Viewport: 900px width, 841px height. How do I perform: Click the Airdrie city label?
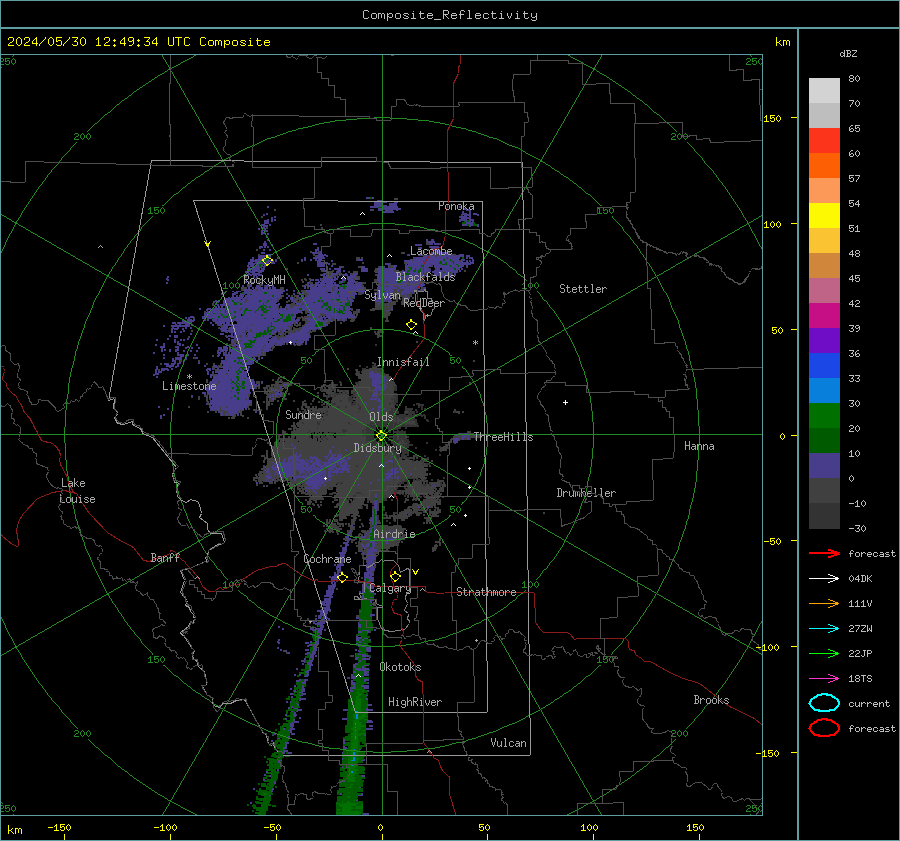coord(394,534)
